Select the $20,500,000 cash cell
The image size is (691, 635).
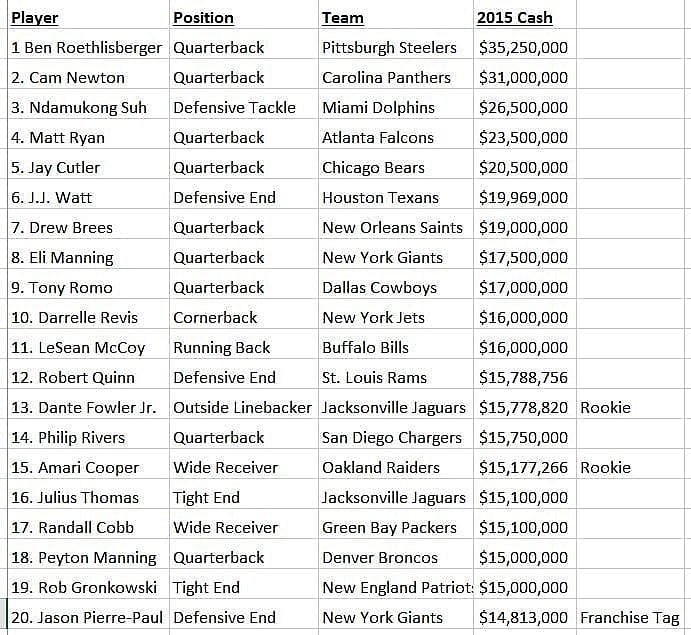pos(523,167)
